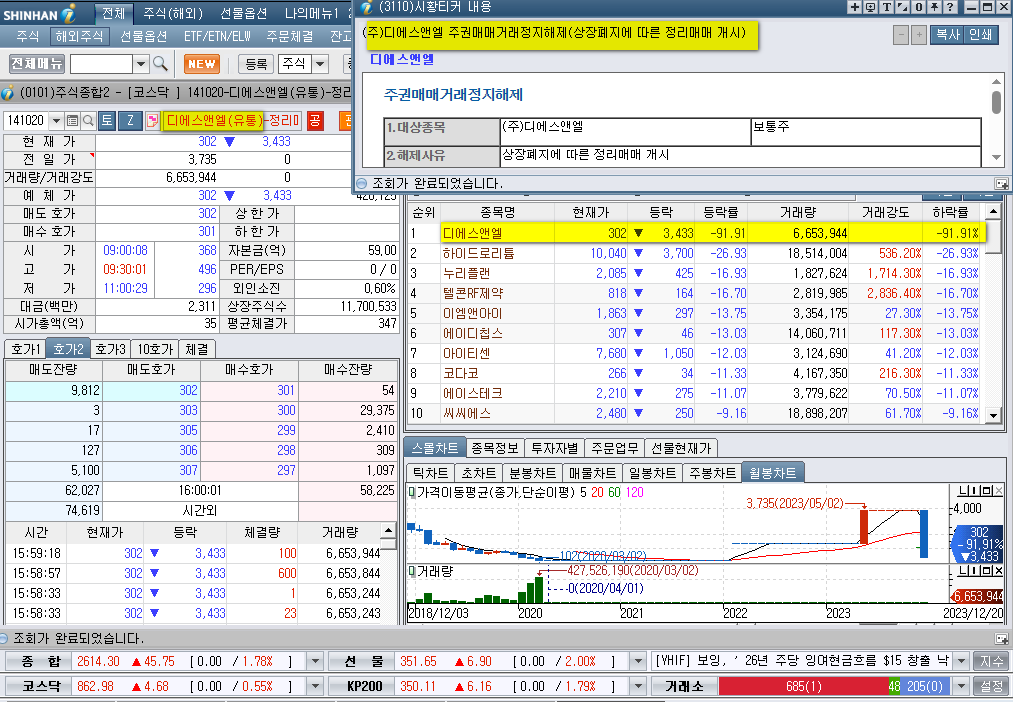Click the monitor icon in ticker window titlebar
Screen dimensions: 1013x702
tap(870, 8)
